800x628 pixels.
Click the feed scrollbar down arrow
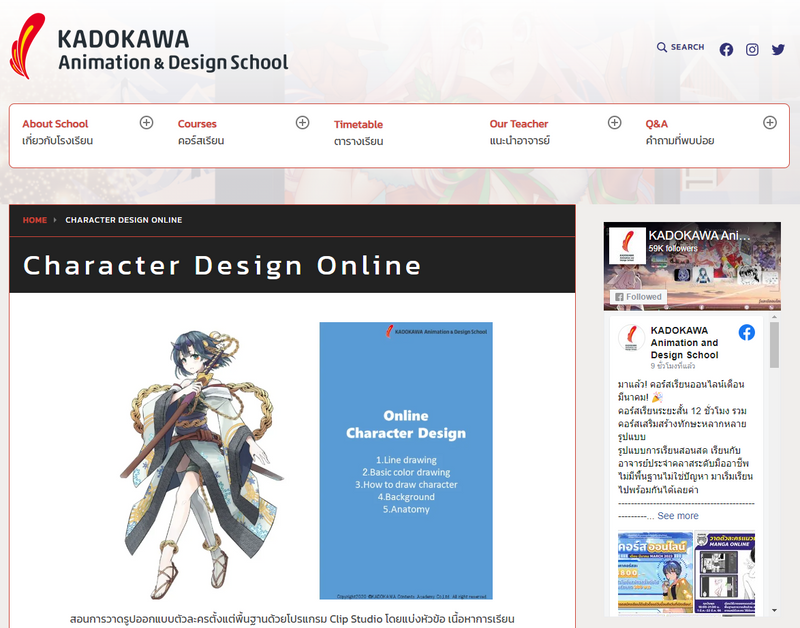pos(774,610)
